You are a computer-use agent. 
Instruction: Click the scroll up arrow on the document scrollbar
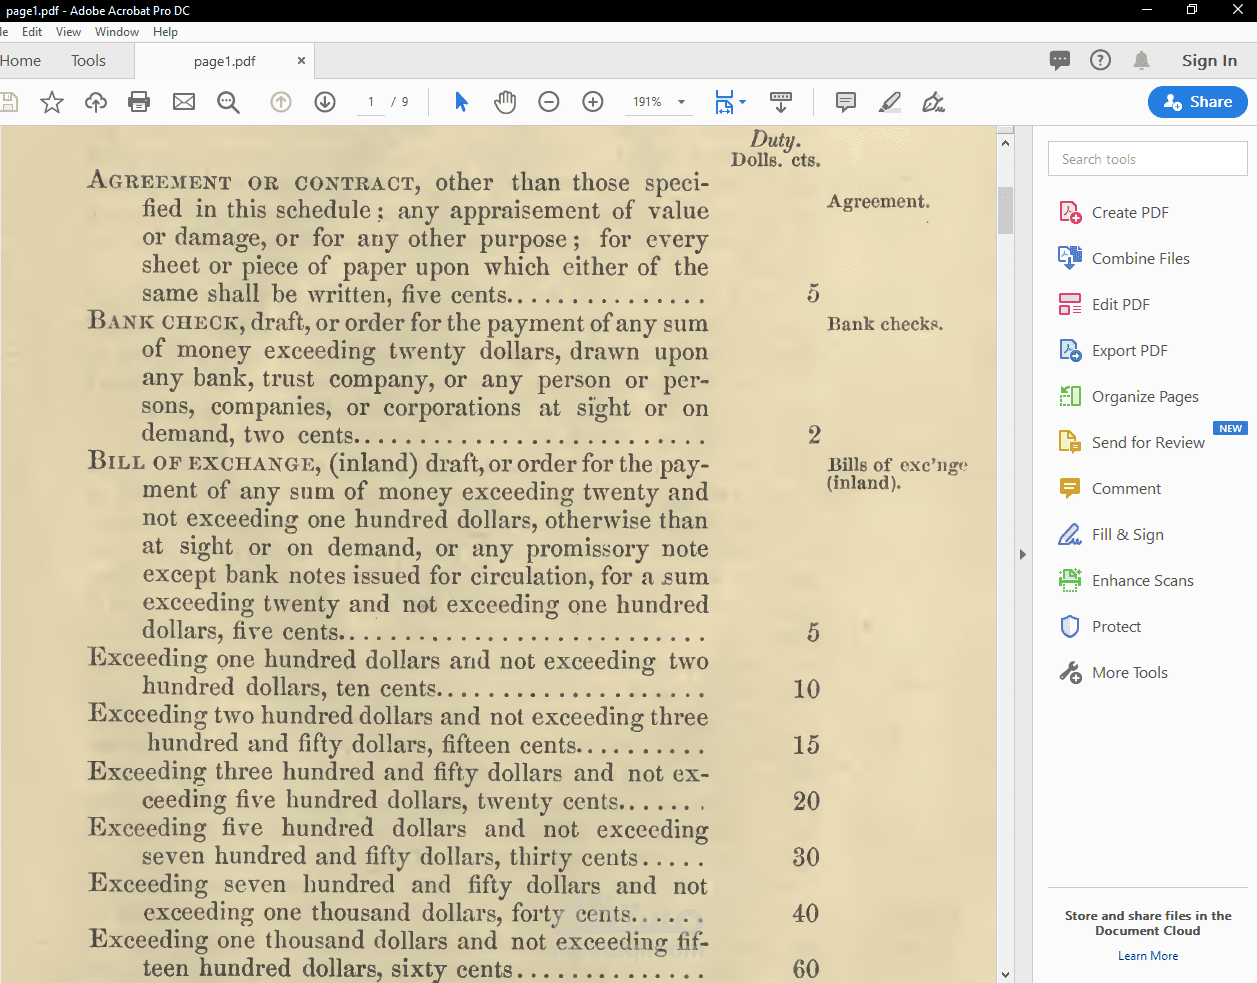coord(1005,143)
